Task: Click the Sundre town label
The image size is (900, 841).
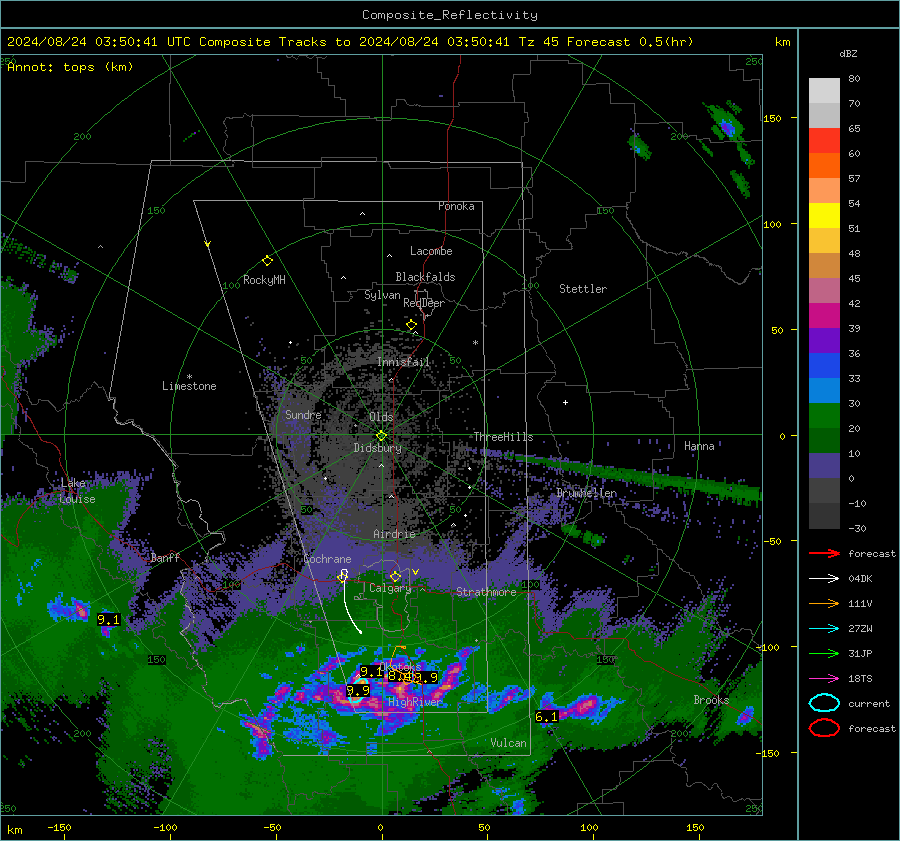Action: (303, 414)
